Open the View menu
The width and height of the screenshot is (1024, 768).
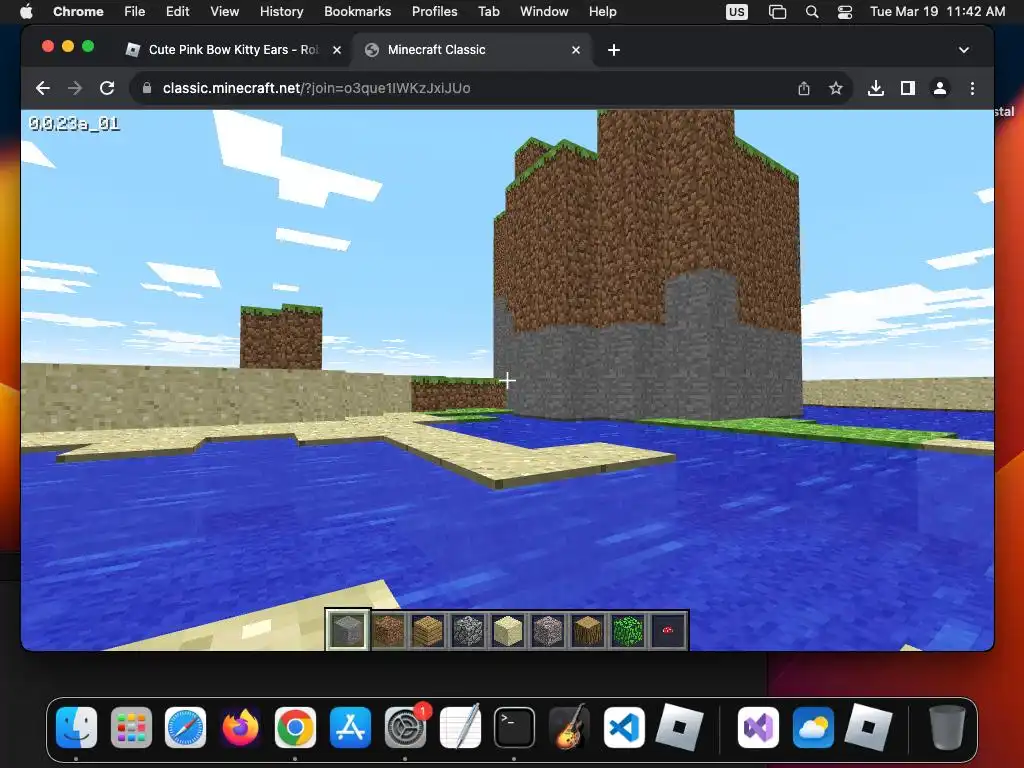(225, 12)
